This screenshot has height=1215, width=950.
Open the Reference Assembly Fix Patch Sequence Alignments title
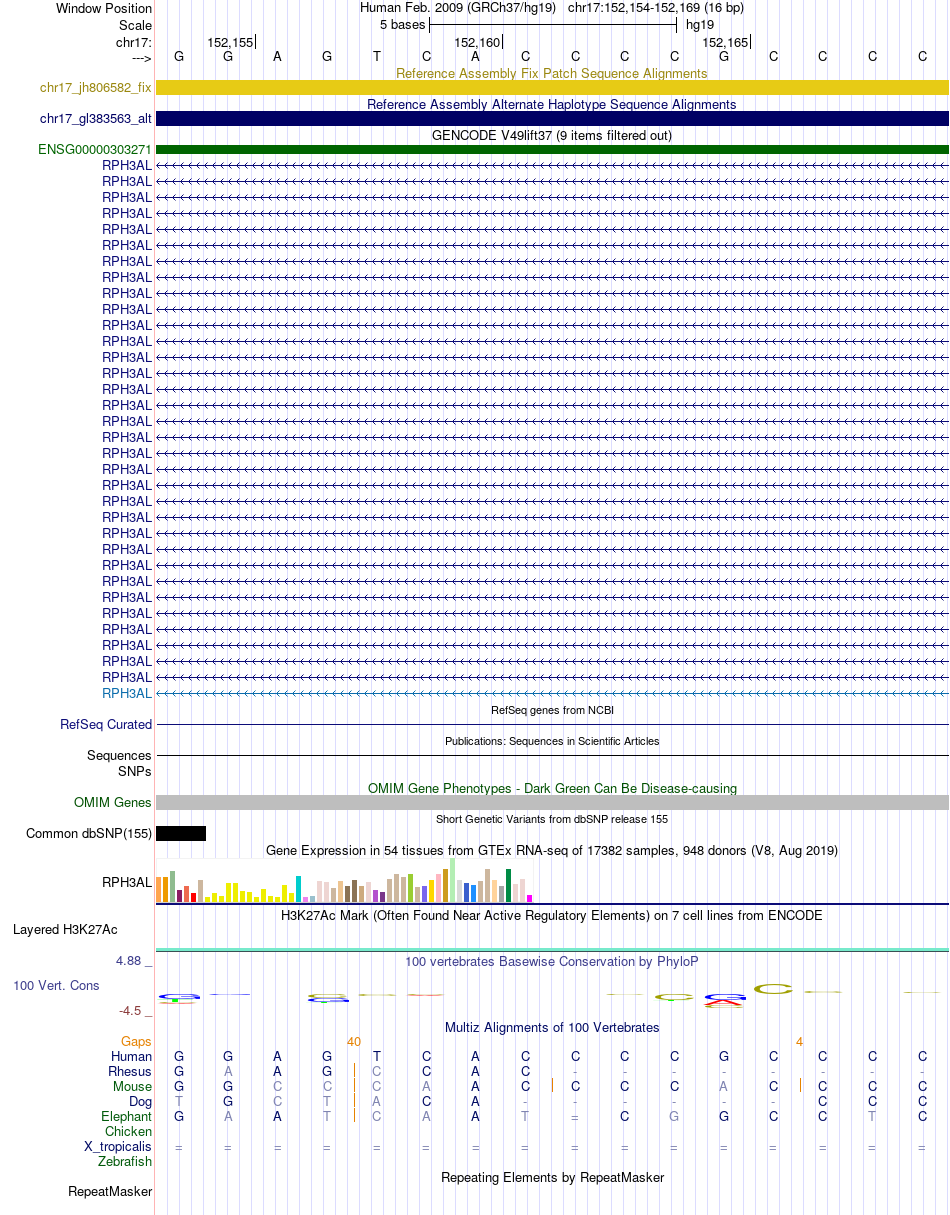point(552,73)
